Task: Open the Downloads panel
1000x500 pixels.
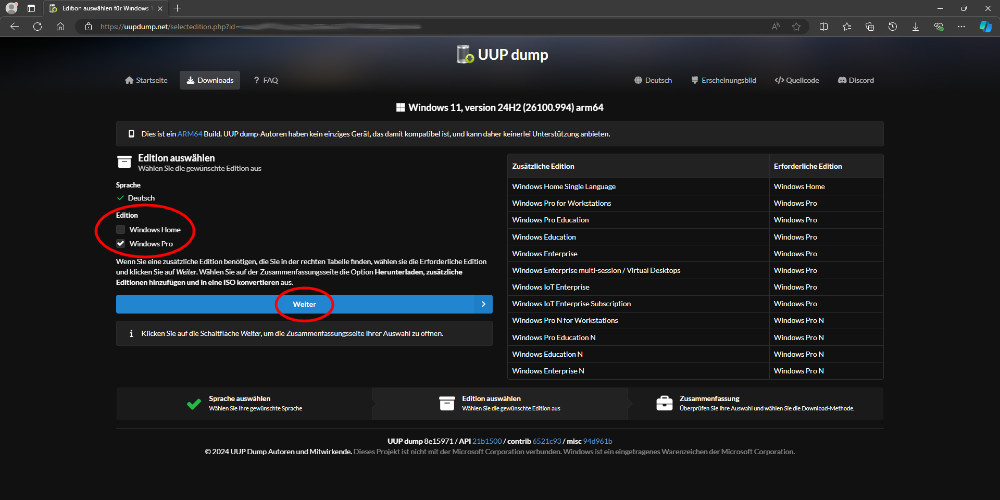Action: click(x=916, y=27)
